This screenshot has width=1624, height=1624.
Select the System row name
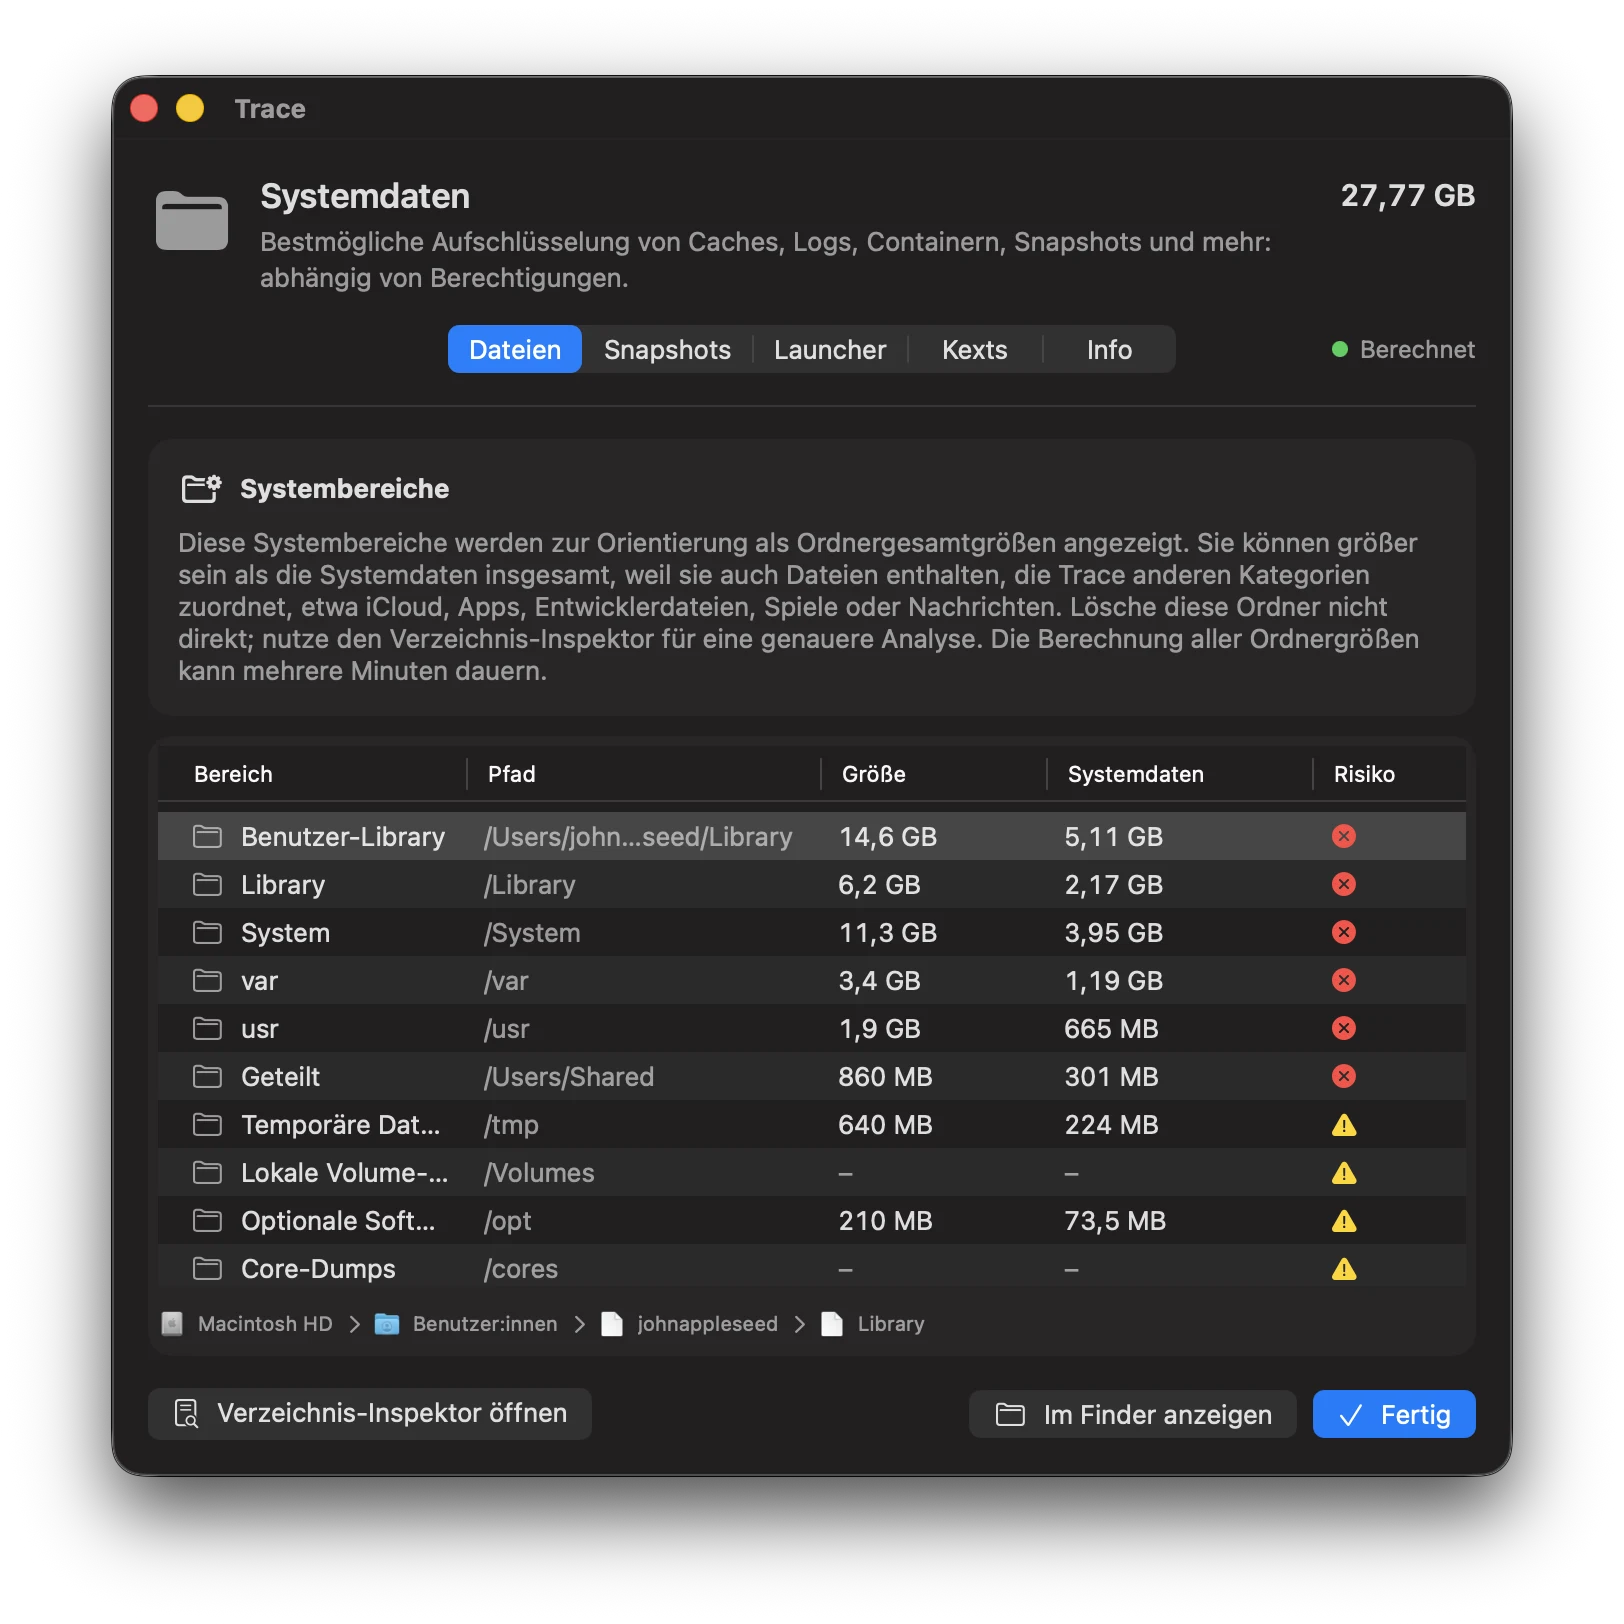285,933
